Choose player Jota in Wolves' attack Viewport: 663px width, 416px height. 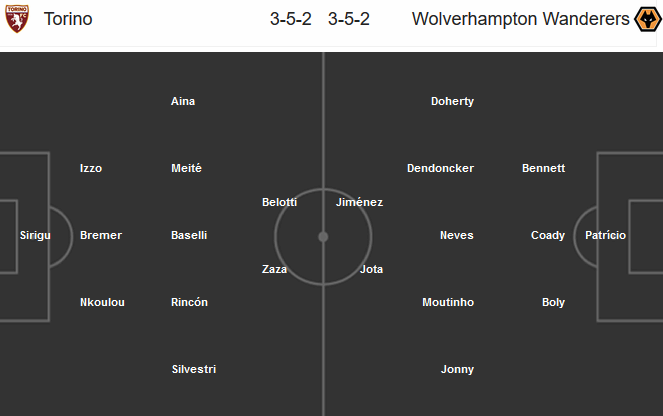[x=371, y=269]
